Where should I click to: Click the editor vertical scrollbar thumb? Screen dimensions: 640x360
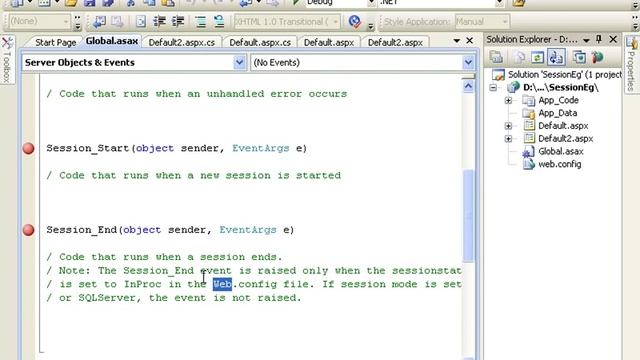[x=468, y=216]
